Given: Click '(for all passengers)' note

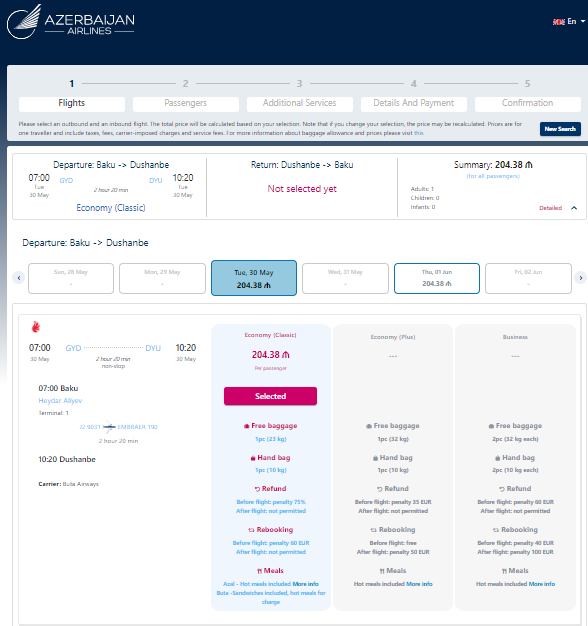Looking at the screenshot, I should pos(493,176).
